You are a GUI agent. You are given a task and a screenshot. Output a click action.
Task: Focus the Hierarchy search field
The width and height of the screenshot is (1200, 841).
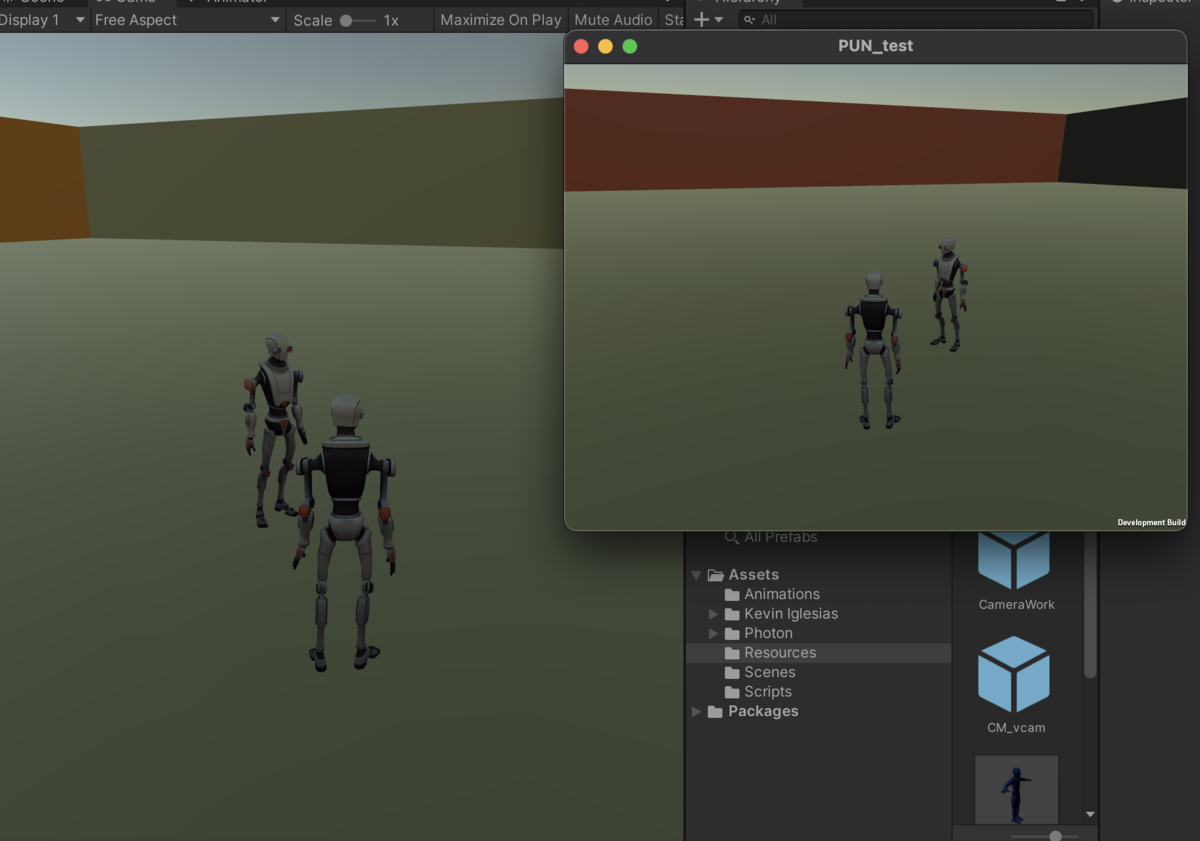[x=915, y=20]
